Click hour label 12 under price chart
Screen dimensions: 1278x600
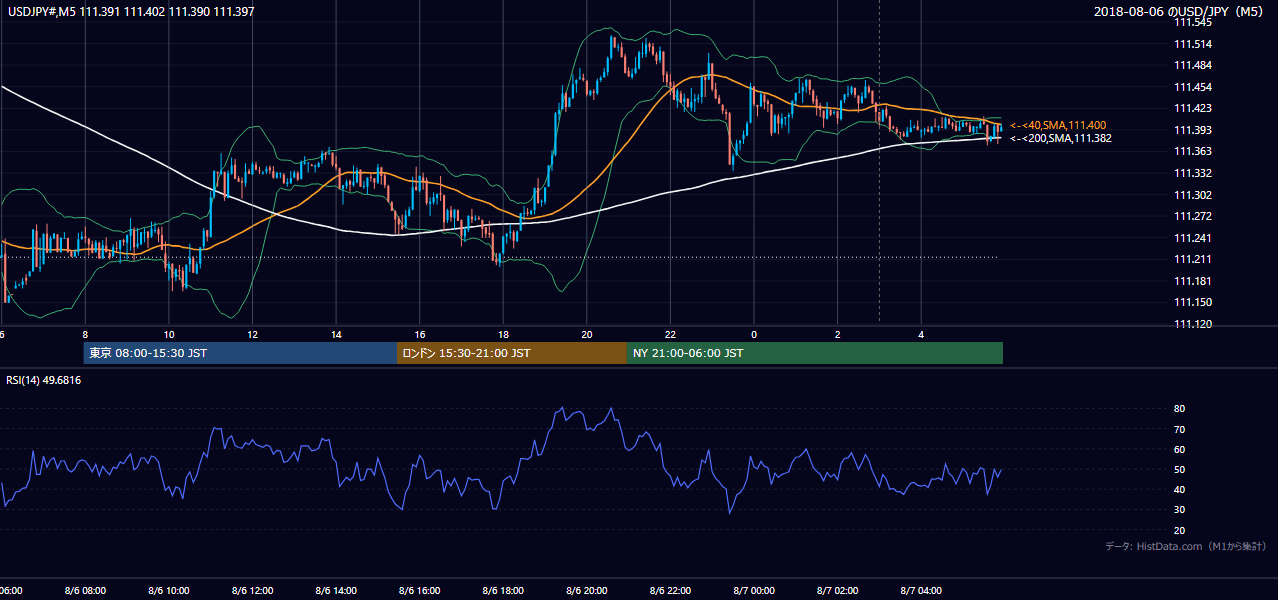[252, 334]
